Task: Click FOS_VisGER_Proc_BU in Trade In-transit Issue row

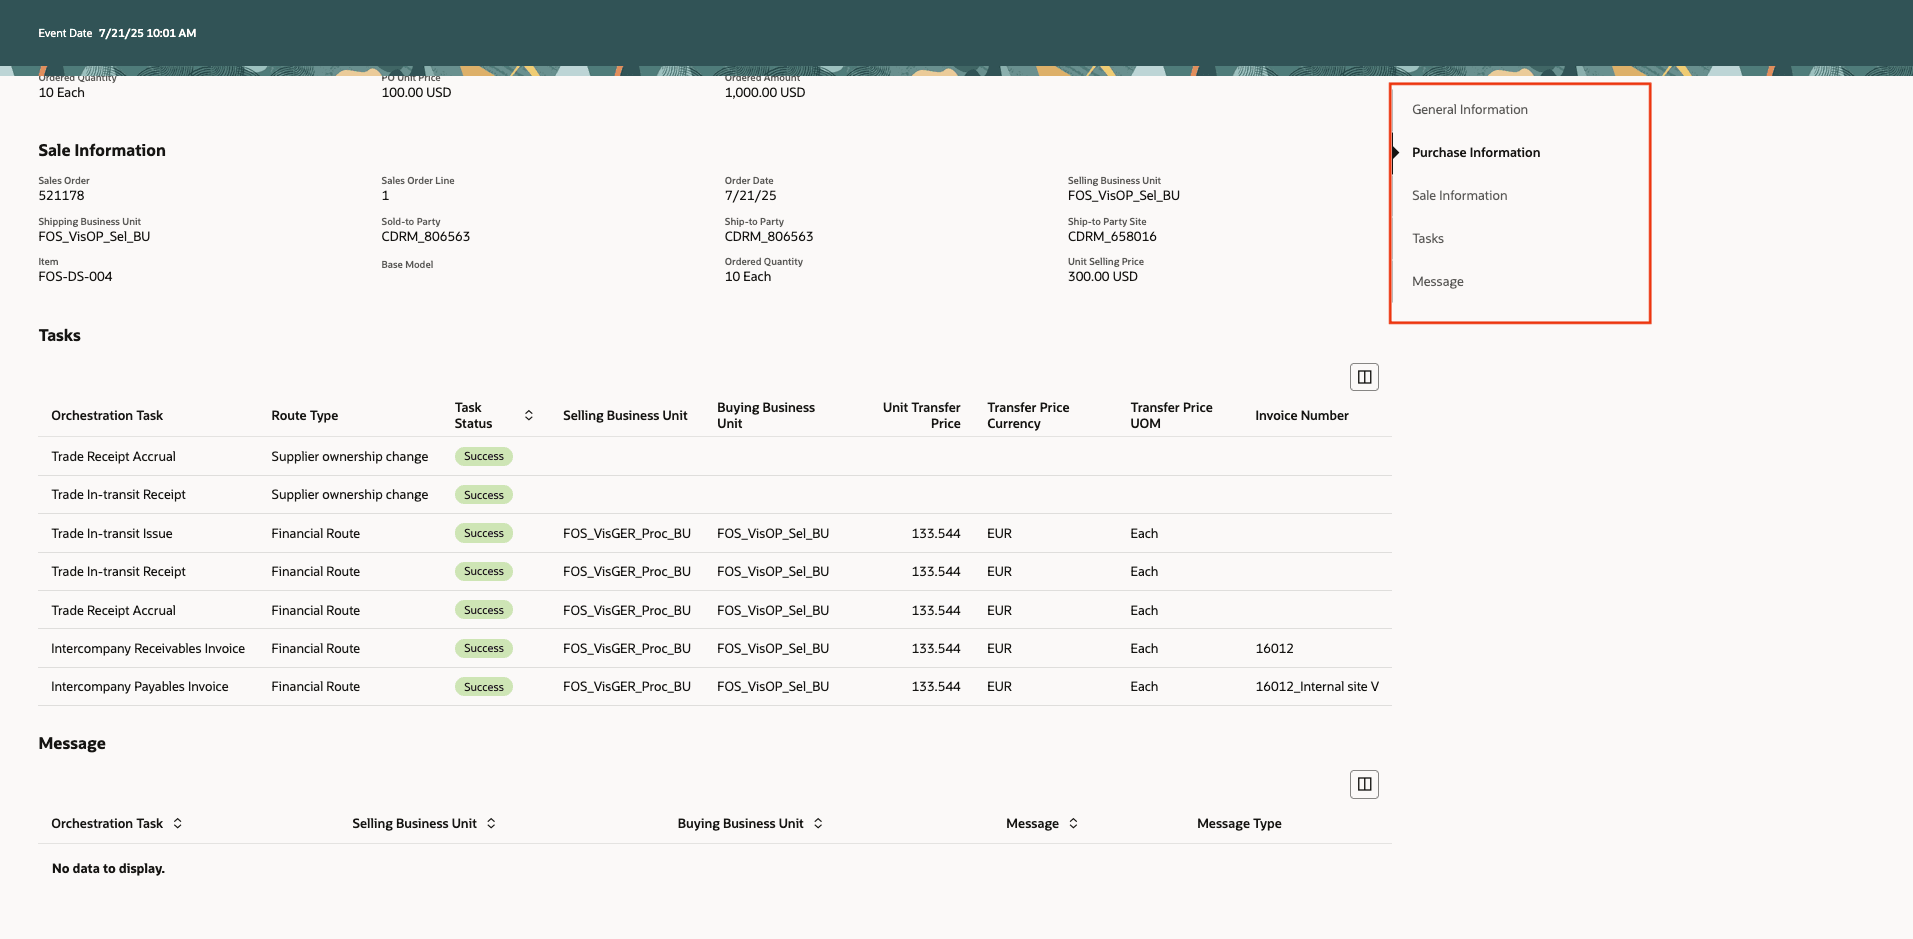Action: coord(627,534)
